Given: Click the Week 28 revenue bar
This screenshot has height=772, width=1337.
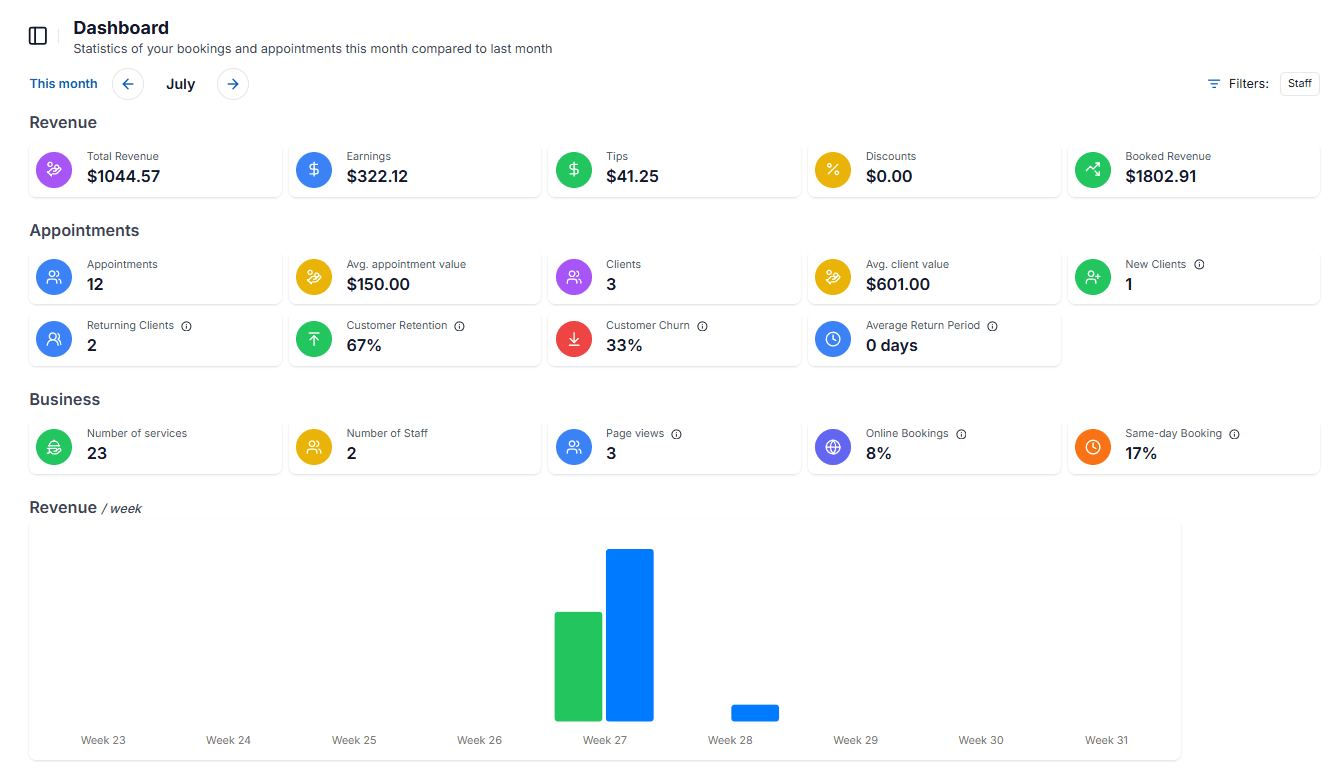Looking at the screenshot, I should click(x=755, y=712).
